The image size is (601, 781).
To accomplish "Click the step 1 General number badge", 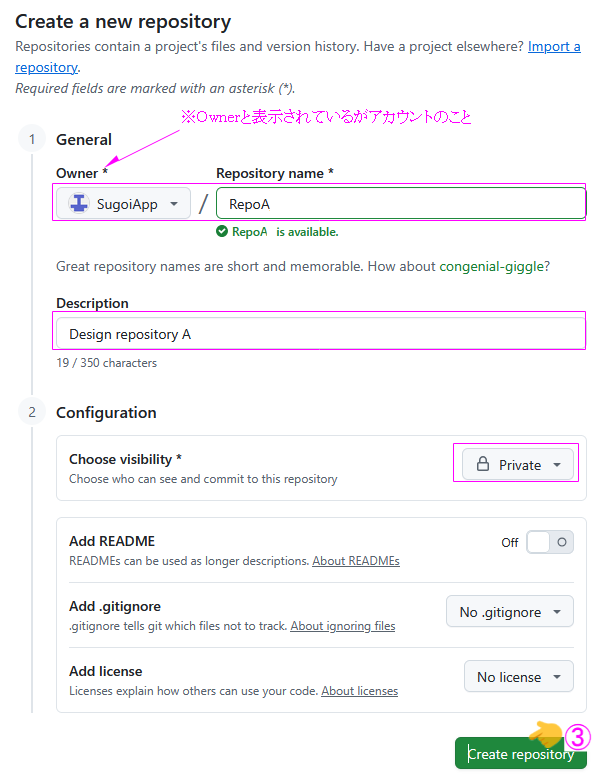I will tap(31, 139).
